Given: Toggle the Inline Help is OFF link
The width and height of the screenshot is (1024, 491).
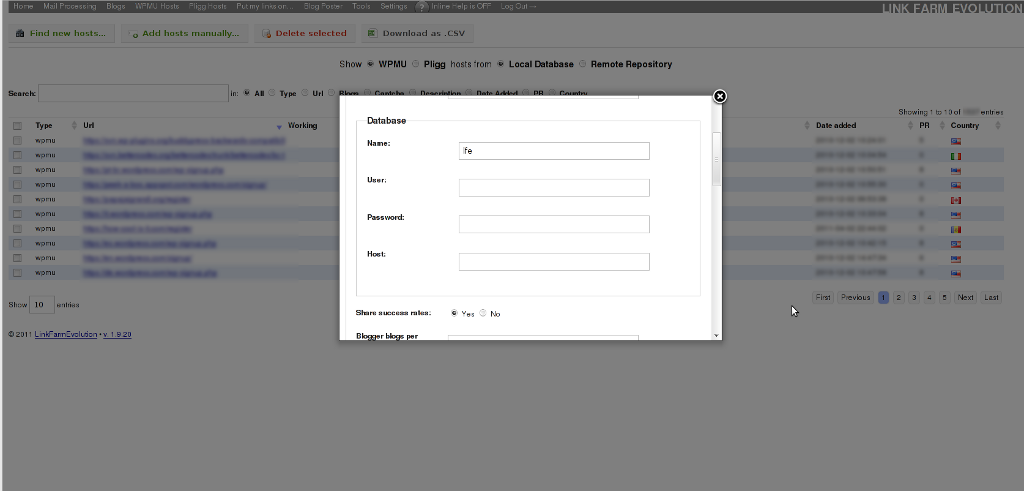Looking at the screenshot, I should 461,7.
